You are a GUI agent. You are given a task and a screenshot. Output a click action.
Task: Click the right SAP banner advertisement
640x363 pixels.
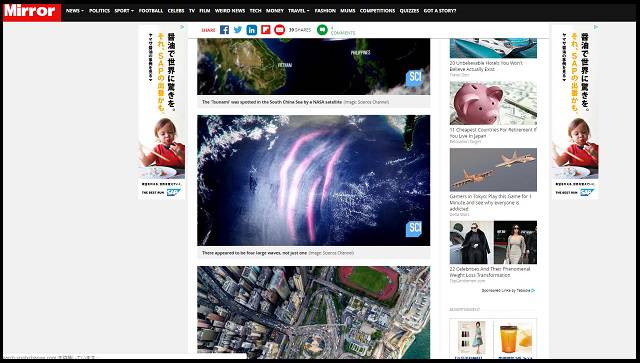click(x=576, y=112)
